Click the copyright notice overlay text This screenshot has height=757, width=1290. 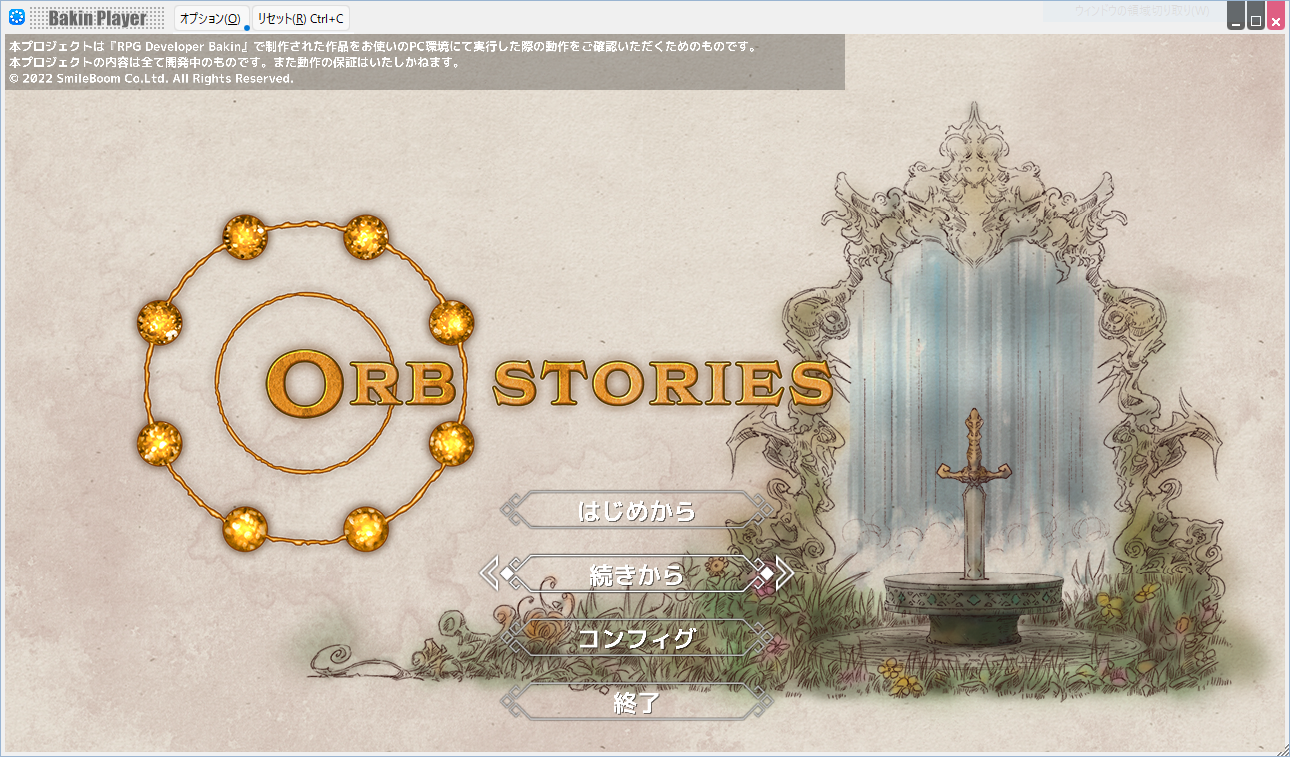coord(152,78)
